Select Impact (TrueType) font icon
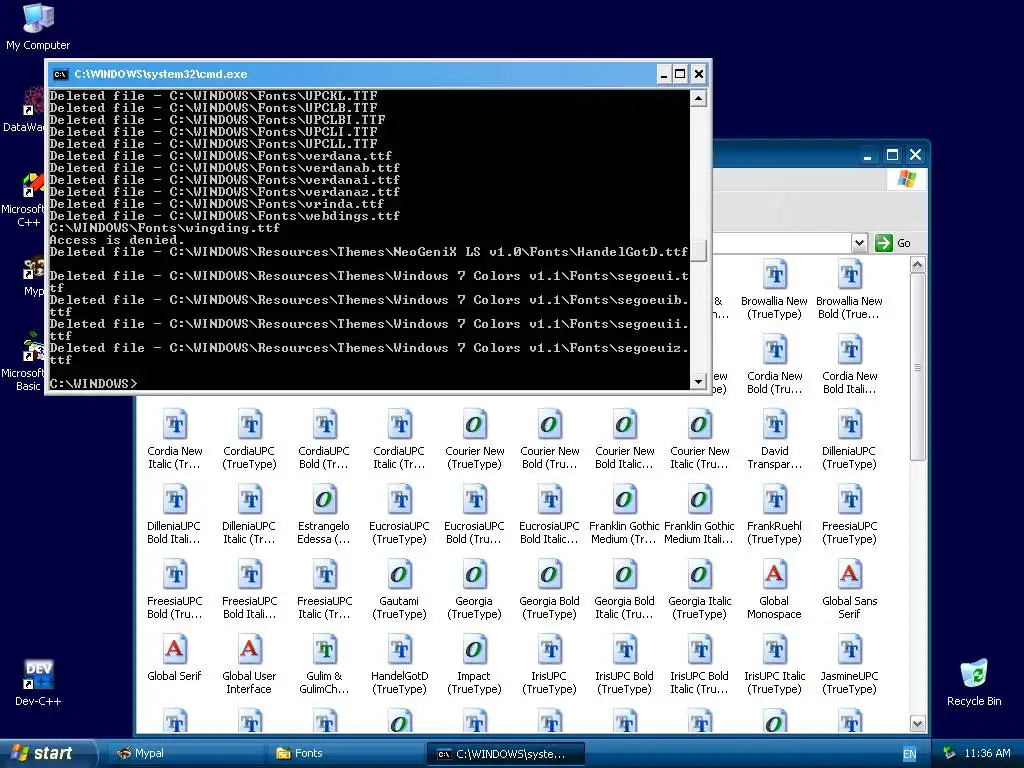Image resolution: width=1024 pixels, height=768 pixels. click(474, 664)
